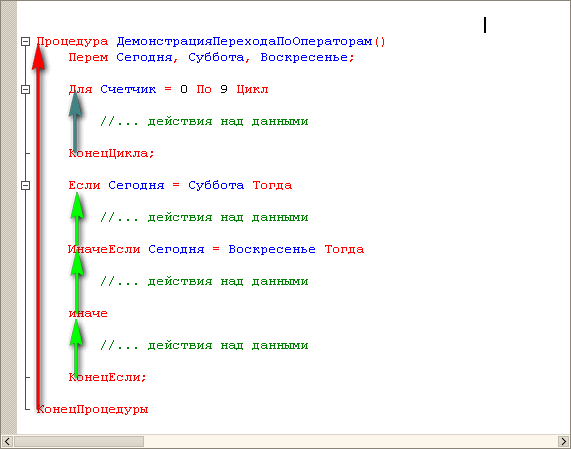This screenshot has width=571, height=449.
Task: Click the comment under ИначеЕсли
Action: coord(204,282)
